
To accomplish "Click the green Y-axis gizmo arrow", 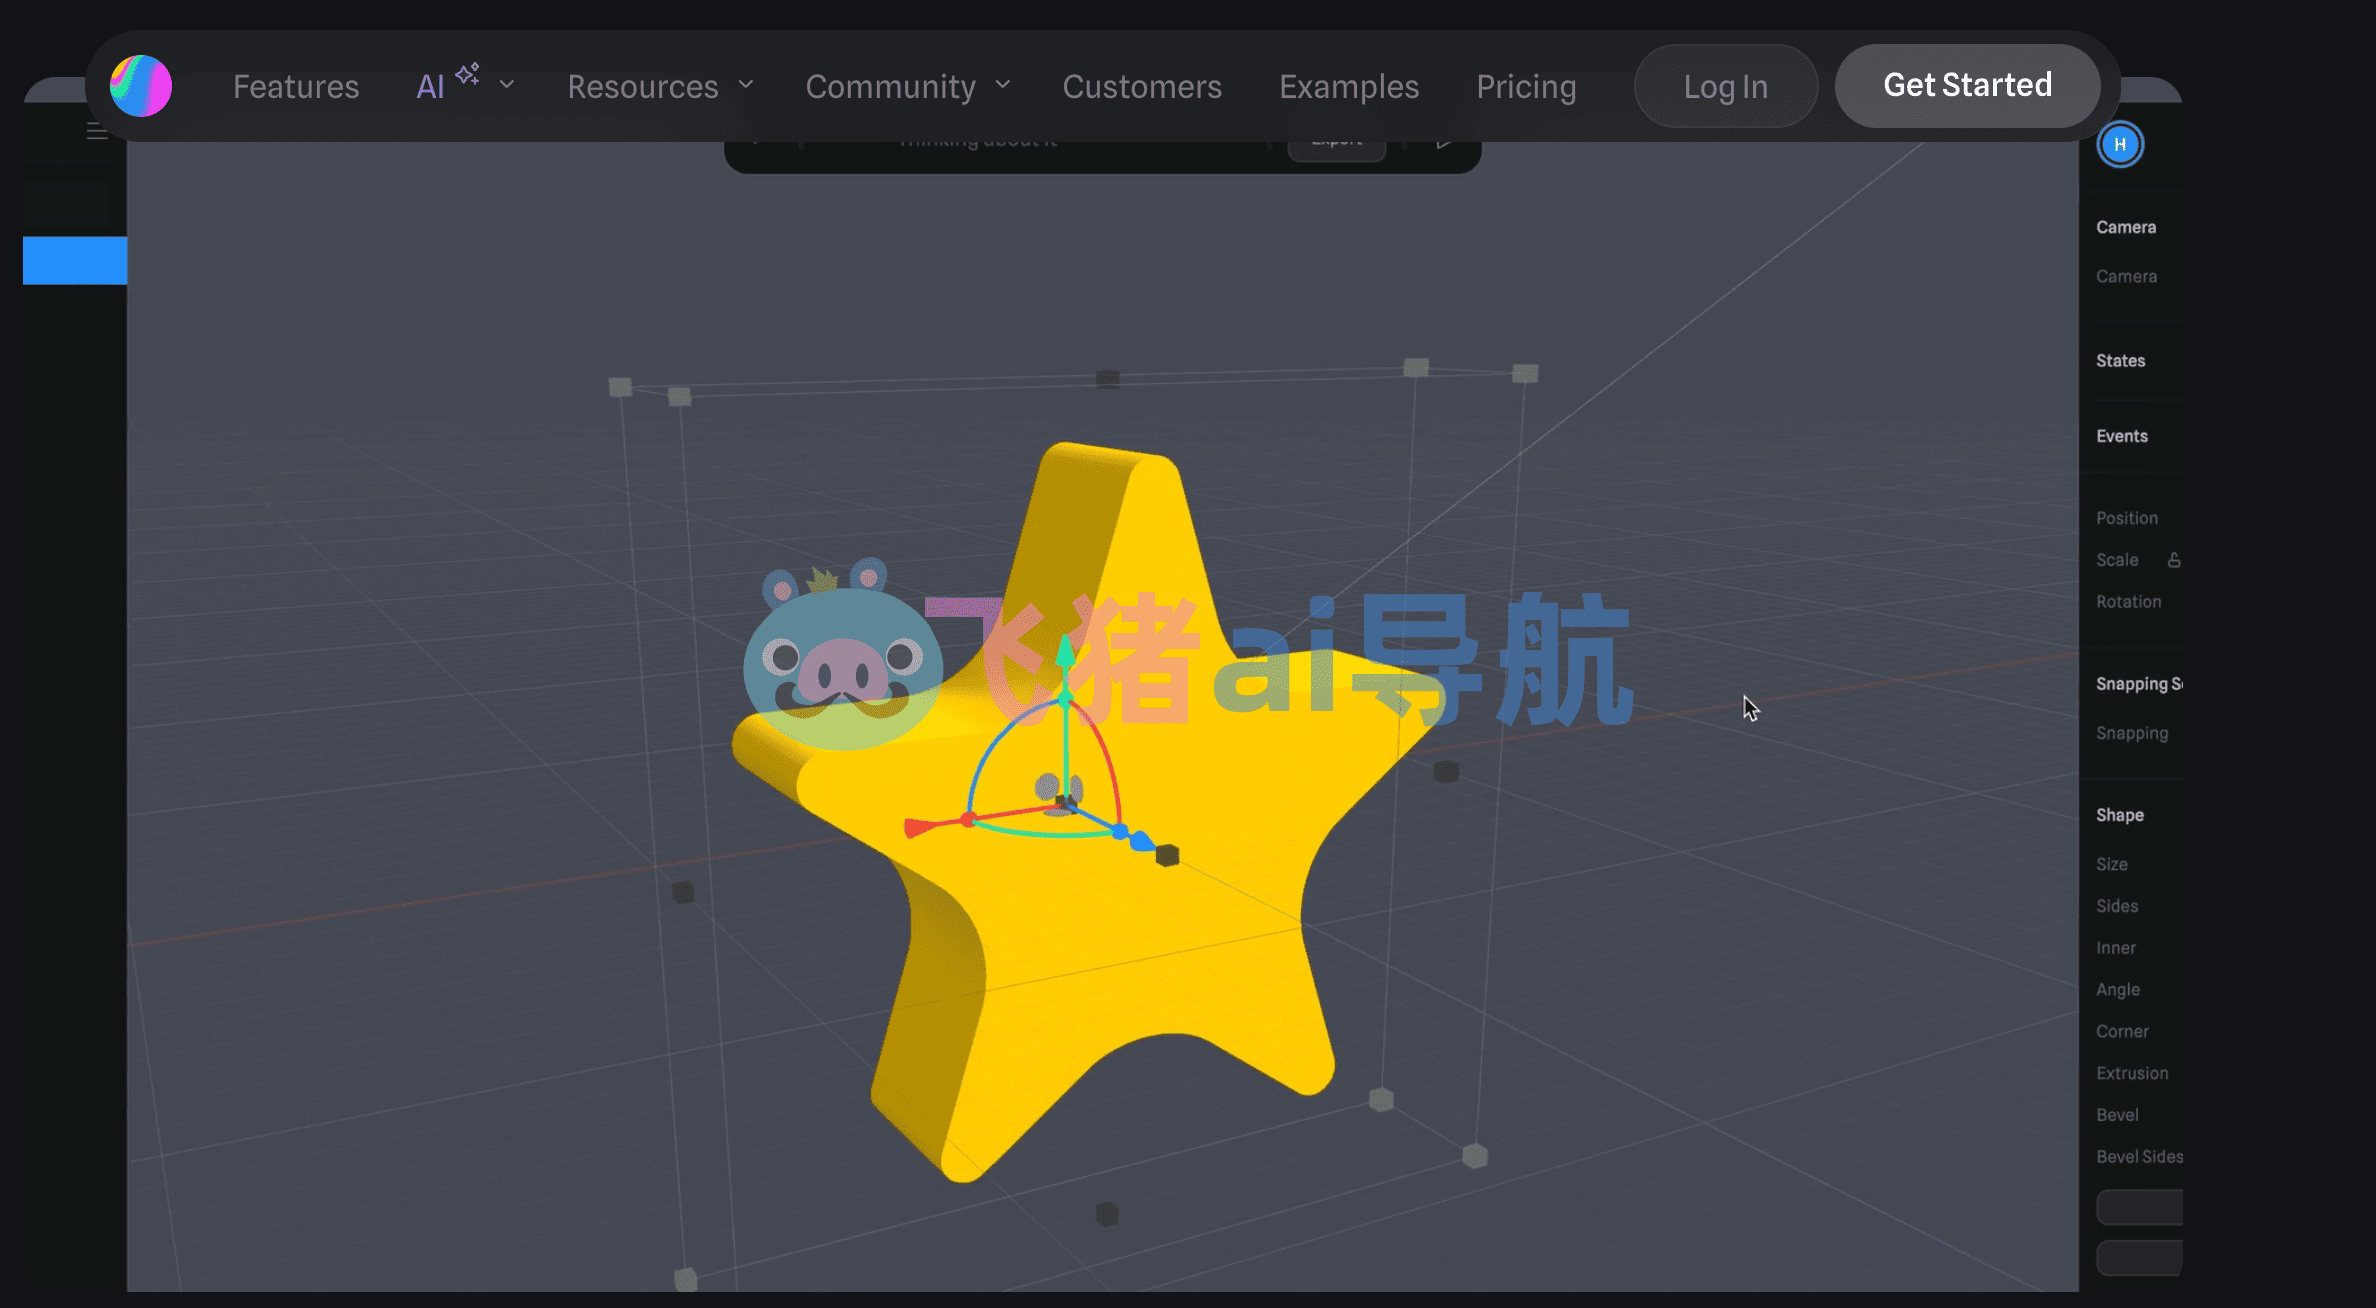I will 1066,654.
